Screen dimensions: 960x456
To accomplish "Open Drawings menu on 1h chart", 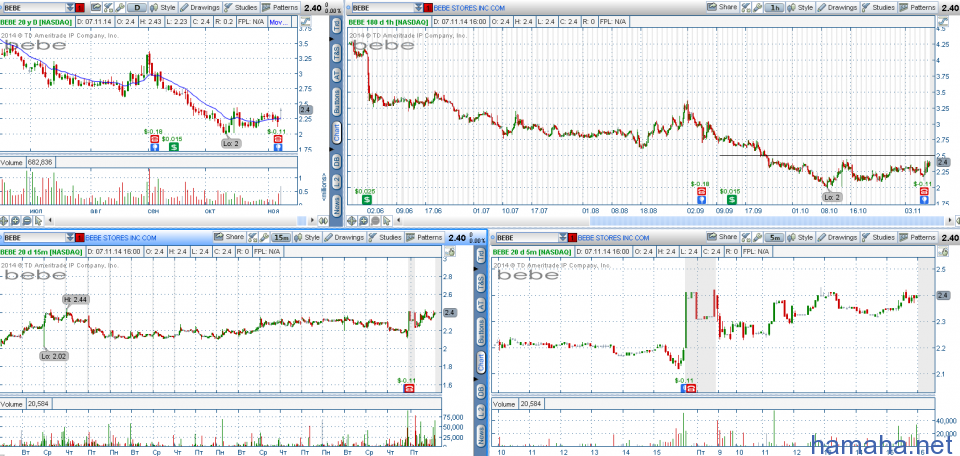I will click(x=838, y=7).
